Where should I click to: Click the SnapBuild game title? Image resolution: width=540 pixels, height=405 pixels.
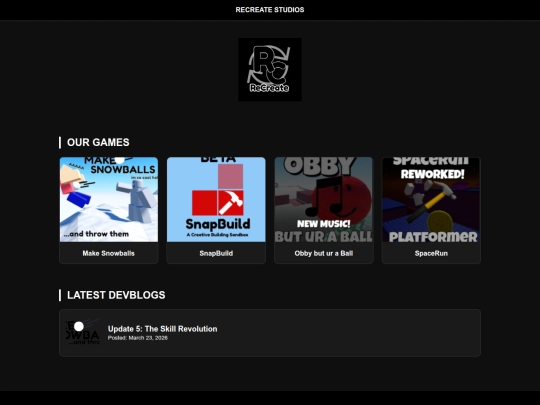(216, 253)
